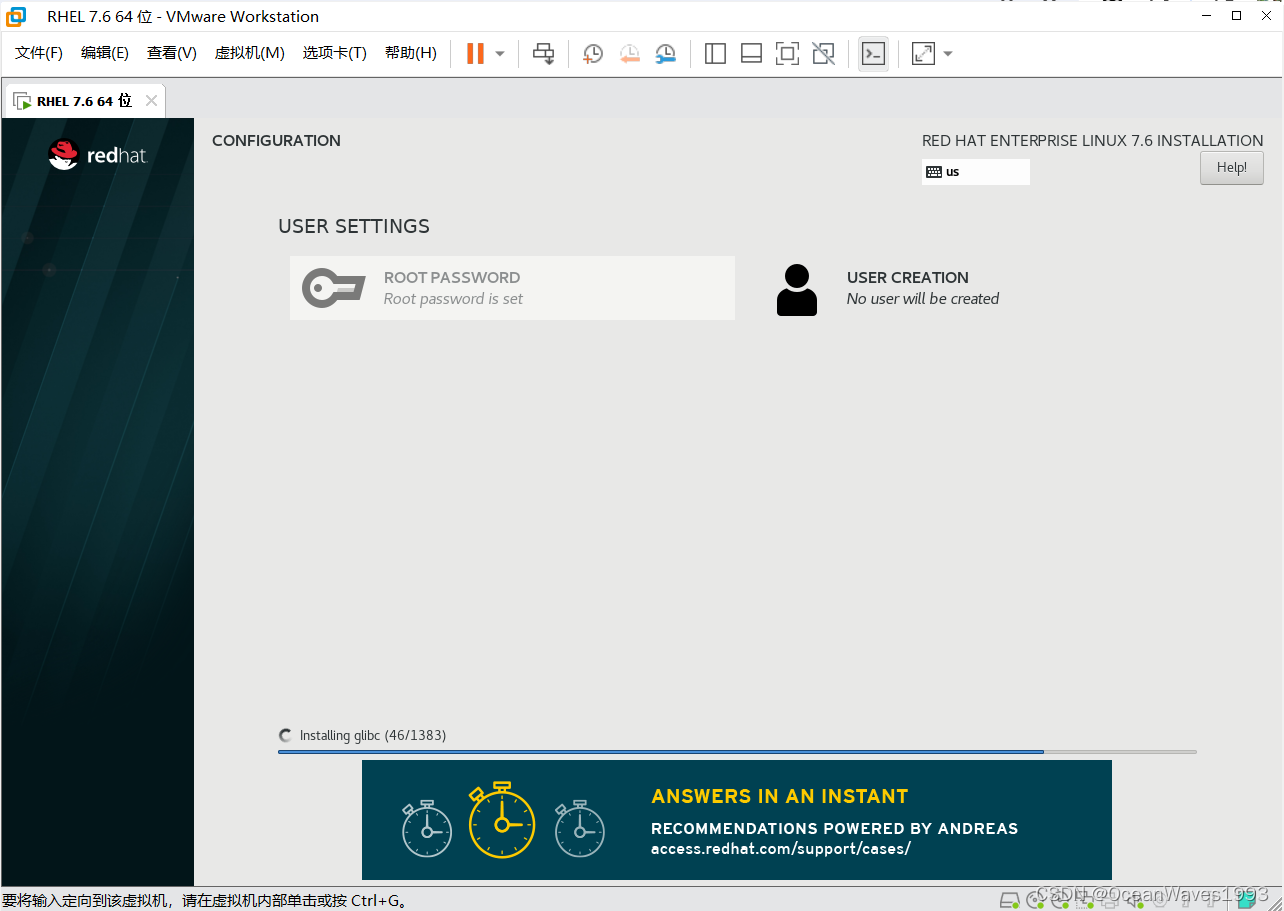Revert to the previous snapshot
The width and height of the screenshot is (1284, 911).
click(x=629, y=54)
